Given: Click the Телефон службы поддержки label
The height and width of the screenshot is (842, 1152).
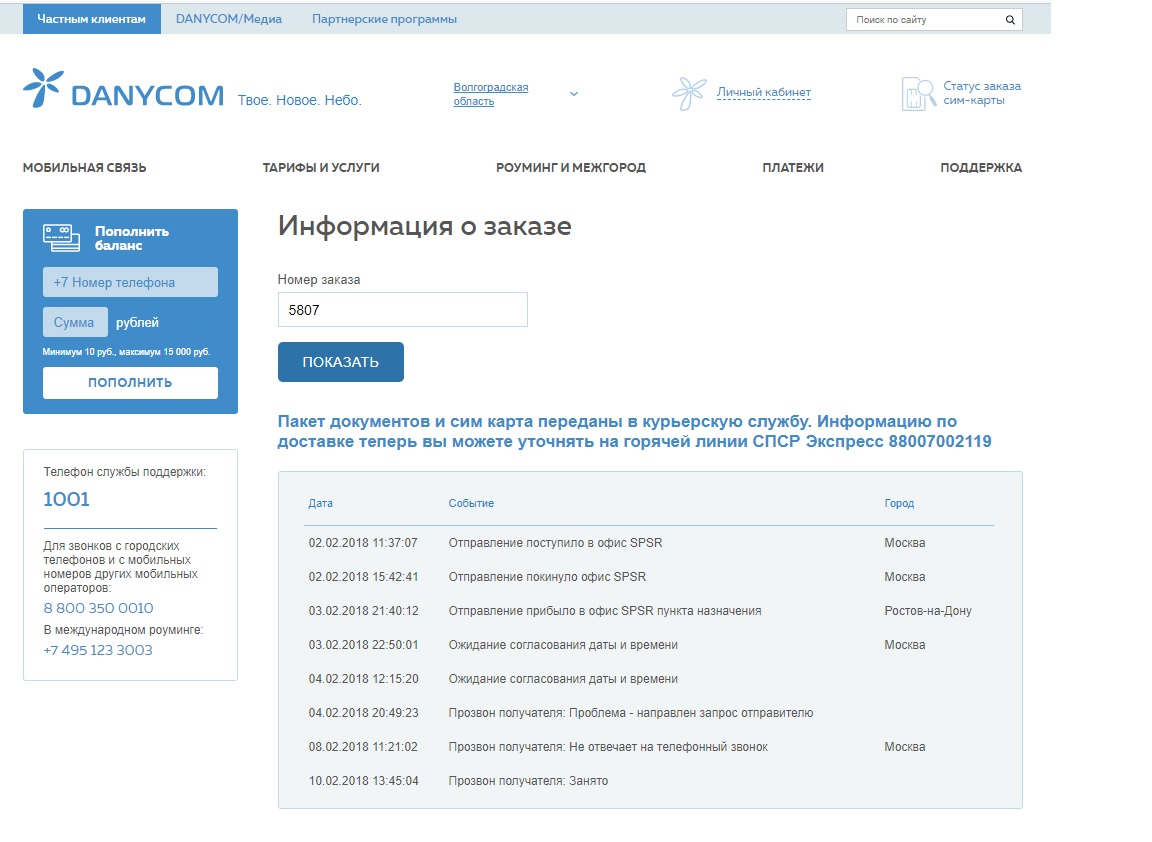Looking at the screenshot, I should pyautogui.click(x=124, y=472).
